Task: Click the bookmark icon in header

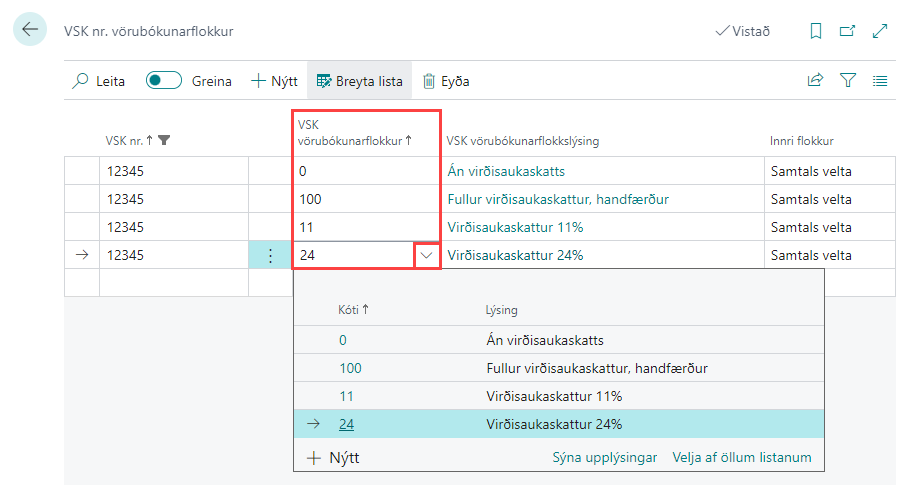Action: [816, 31]
